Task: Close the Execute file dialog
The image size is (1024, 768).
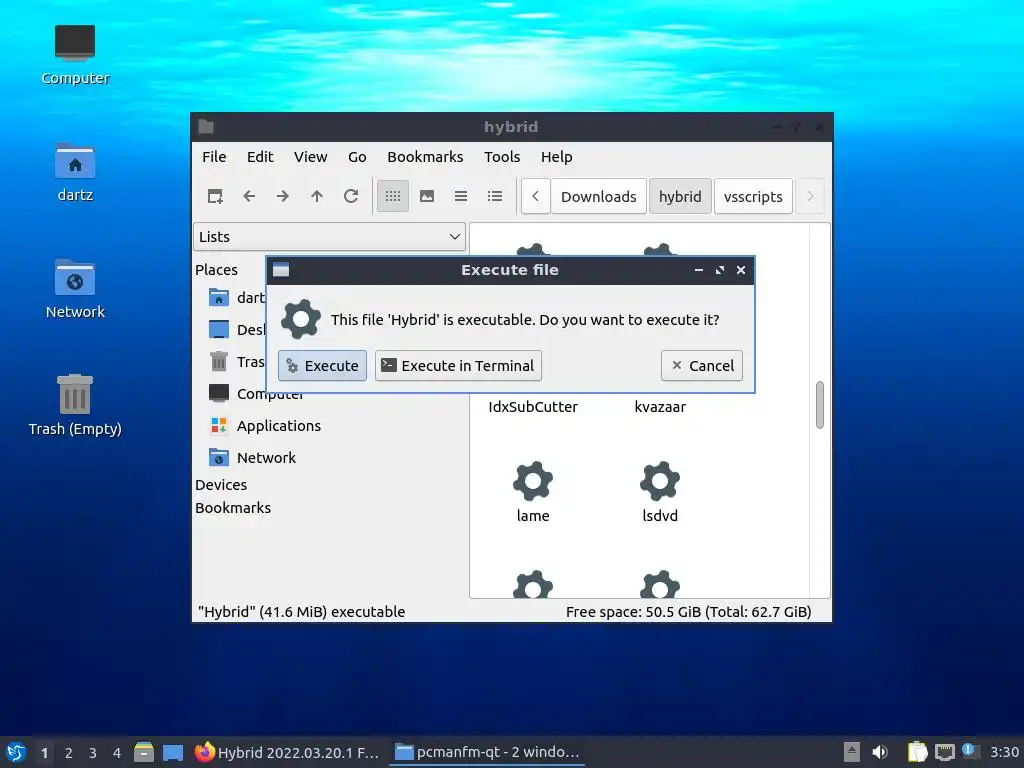Action: [x=741, y=270]
